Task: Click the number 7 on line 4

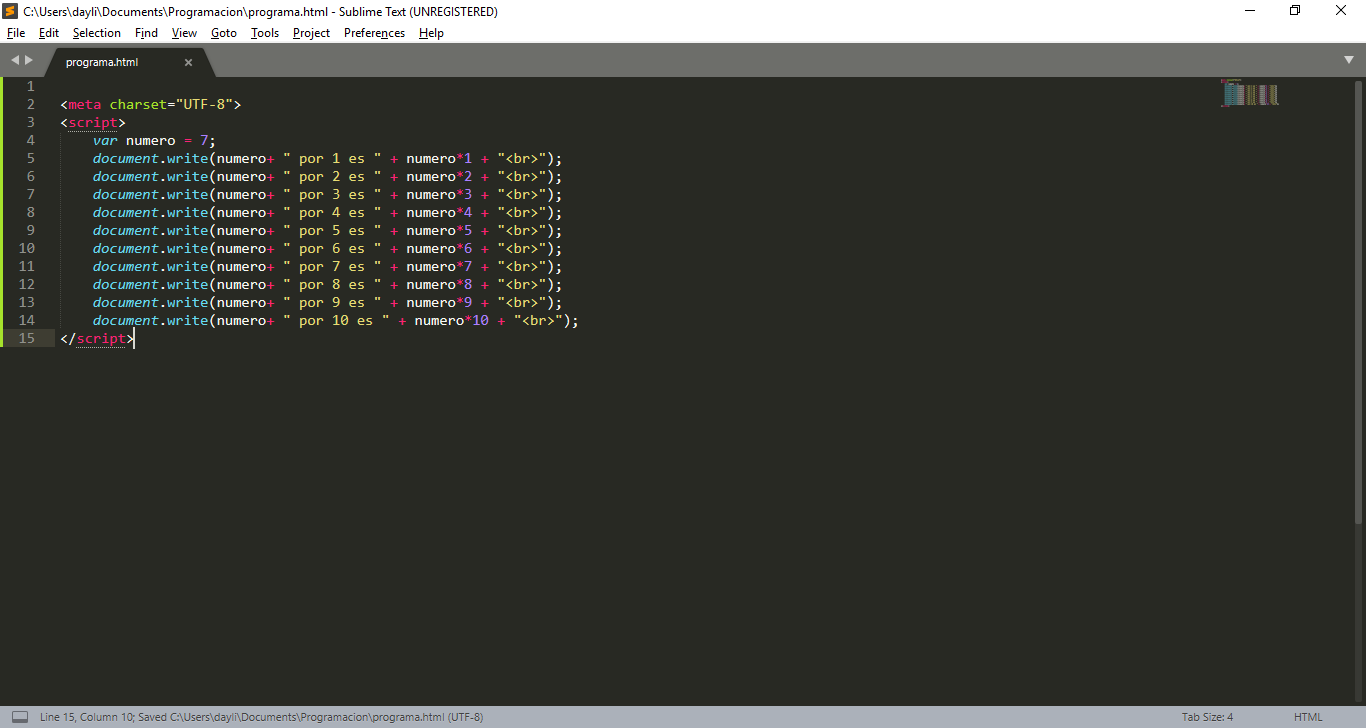Action: (x=204, y=140)
